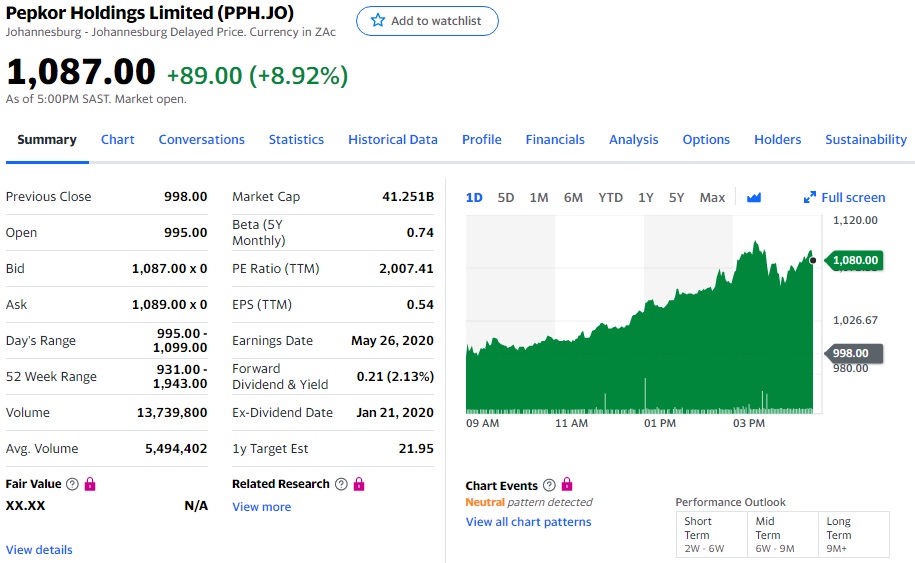915x563 pixels.
Task: Click View details under Fair Value
Action: [x=39, y=550]
